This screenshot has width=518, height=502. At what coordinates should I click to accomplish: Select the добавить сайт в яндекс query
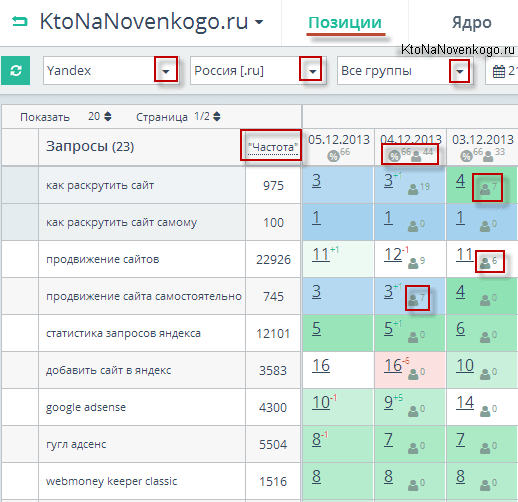[x=108, y=370]
